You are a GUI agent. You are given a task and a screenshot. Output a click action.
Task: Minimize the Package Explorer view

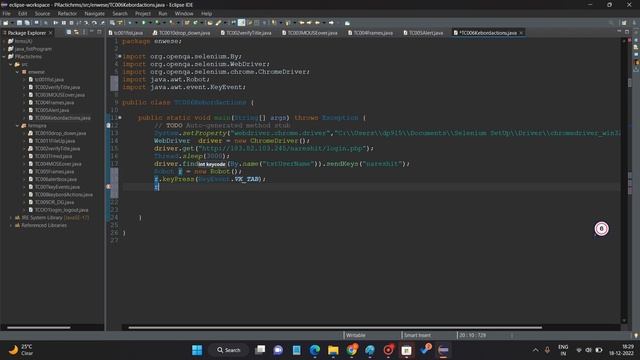91,32
